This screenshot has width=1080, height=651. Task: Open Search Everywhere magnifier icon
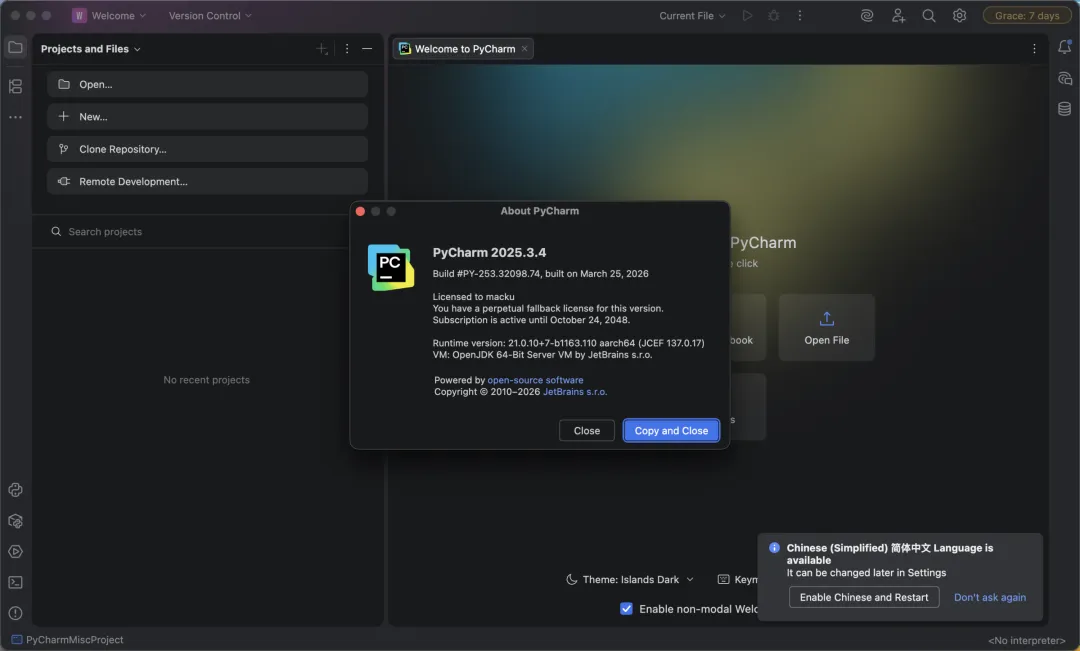click(928, 15)
